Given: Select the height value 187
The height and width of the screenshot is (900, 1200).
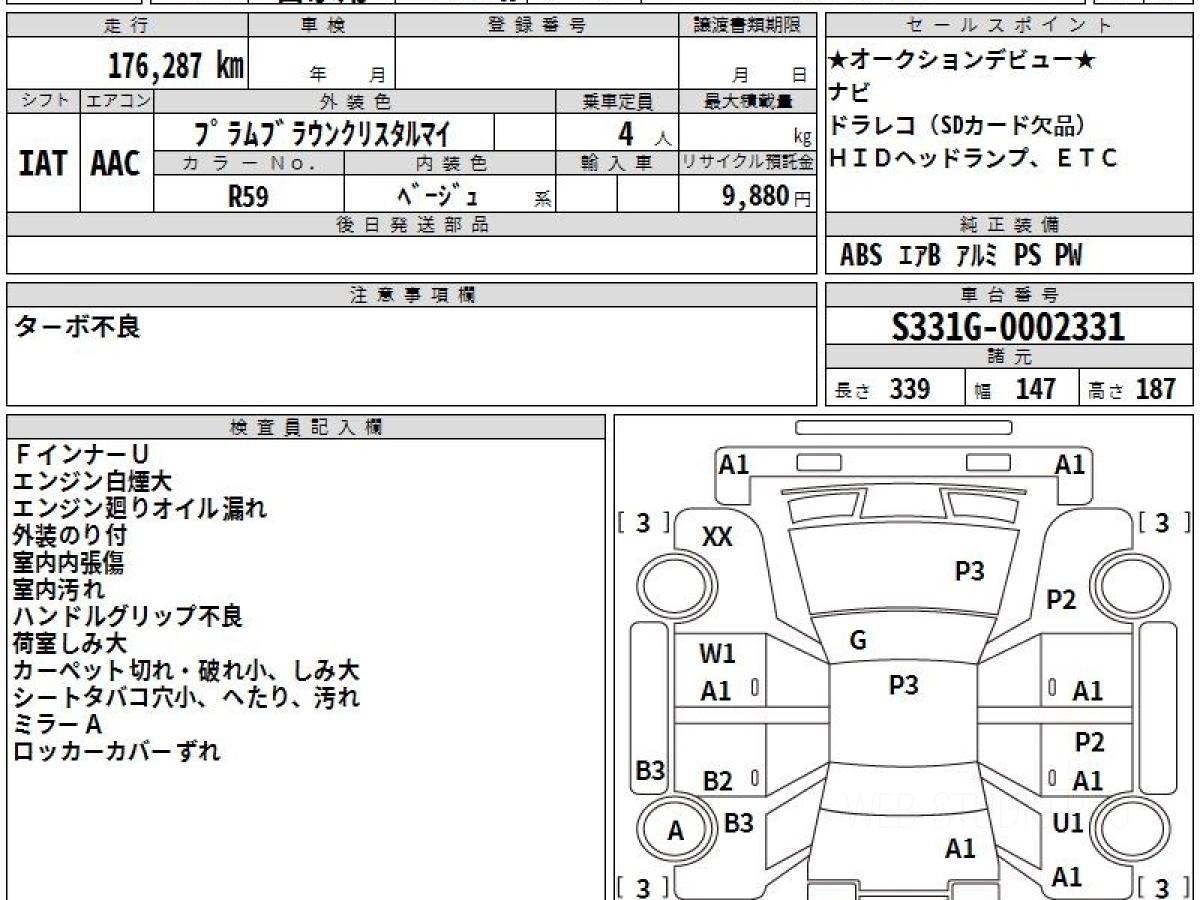Looking at the screenshot, I should pos(1156,389).
